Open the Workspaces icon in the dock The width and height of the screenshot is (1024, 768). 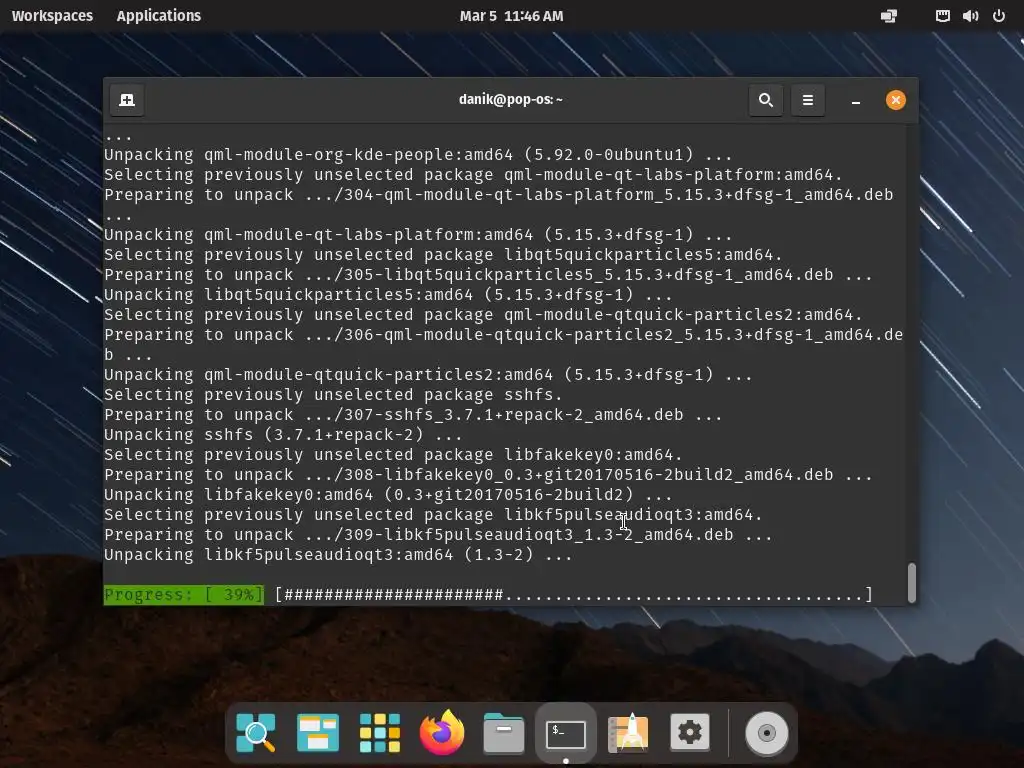click(317, 733)
